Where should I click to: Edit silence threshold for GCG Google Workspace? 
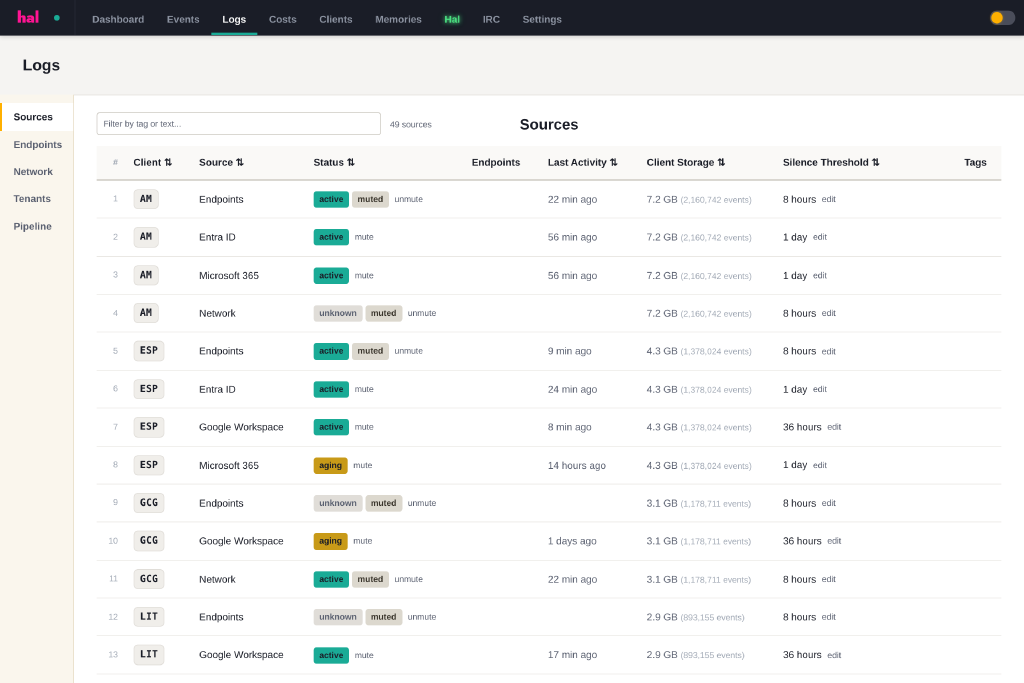coord(834,541)
